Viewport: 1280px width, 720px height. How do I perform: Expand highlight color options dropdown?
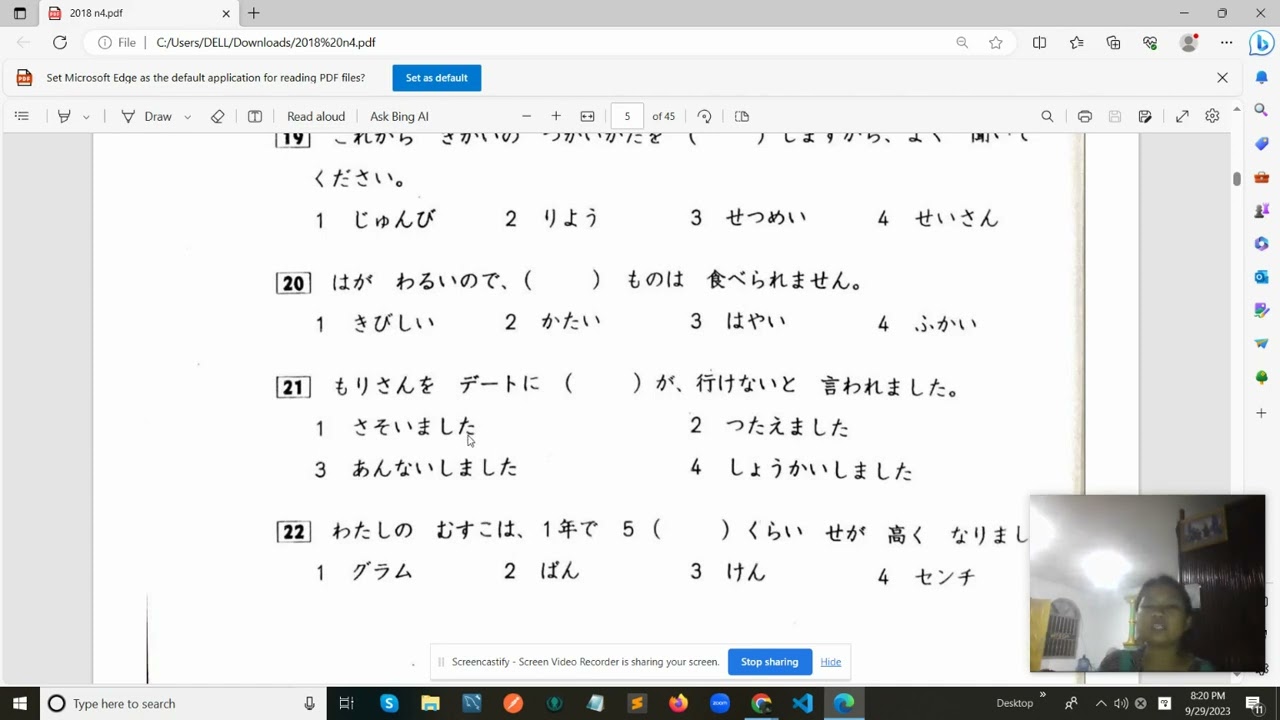click(x=86, y=116)
